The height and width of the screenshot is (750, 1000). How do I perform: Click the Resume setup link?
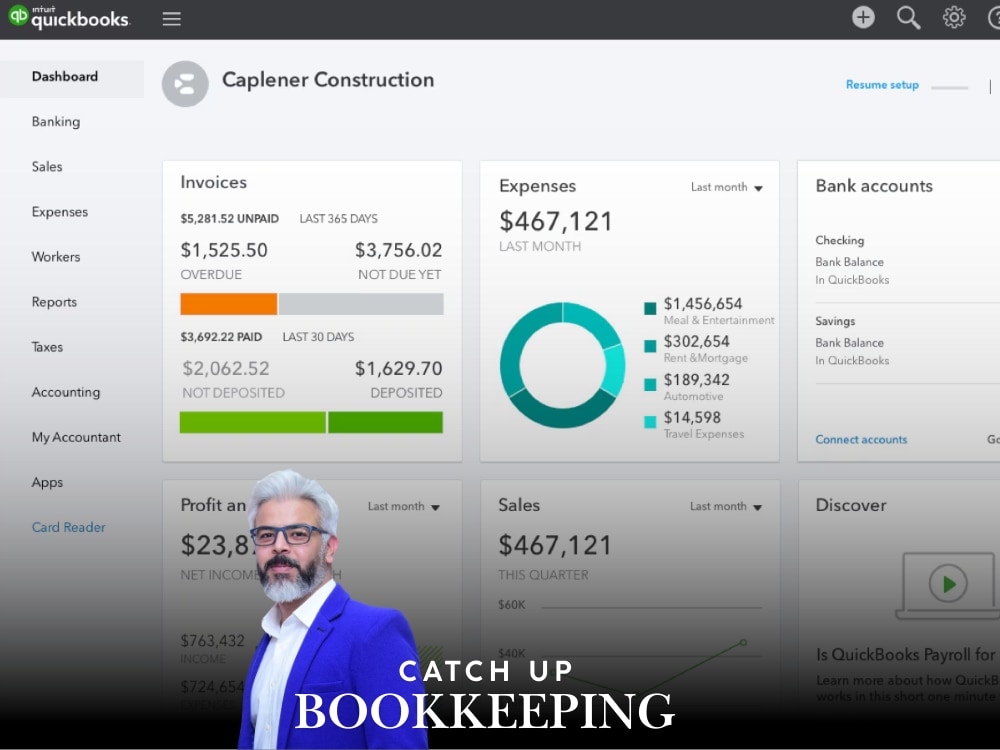click(x=882, y=85)
